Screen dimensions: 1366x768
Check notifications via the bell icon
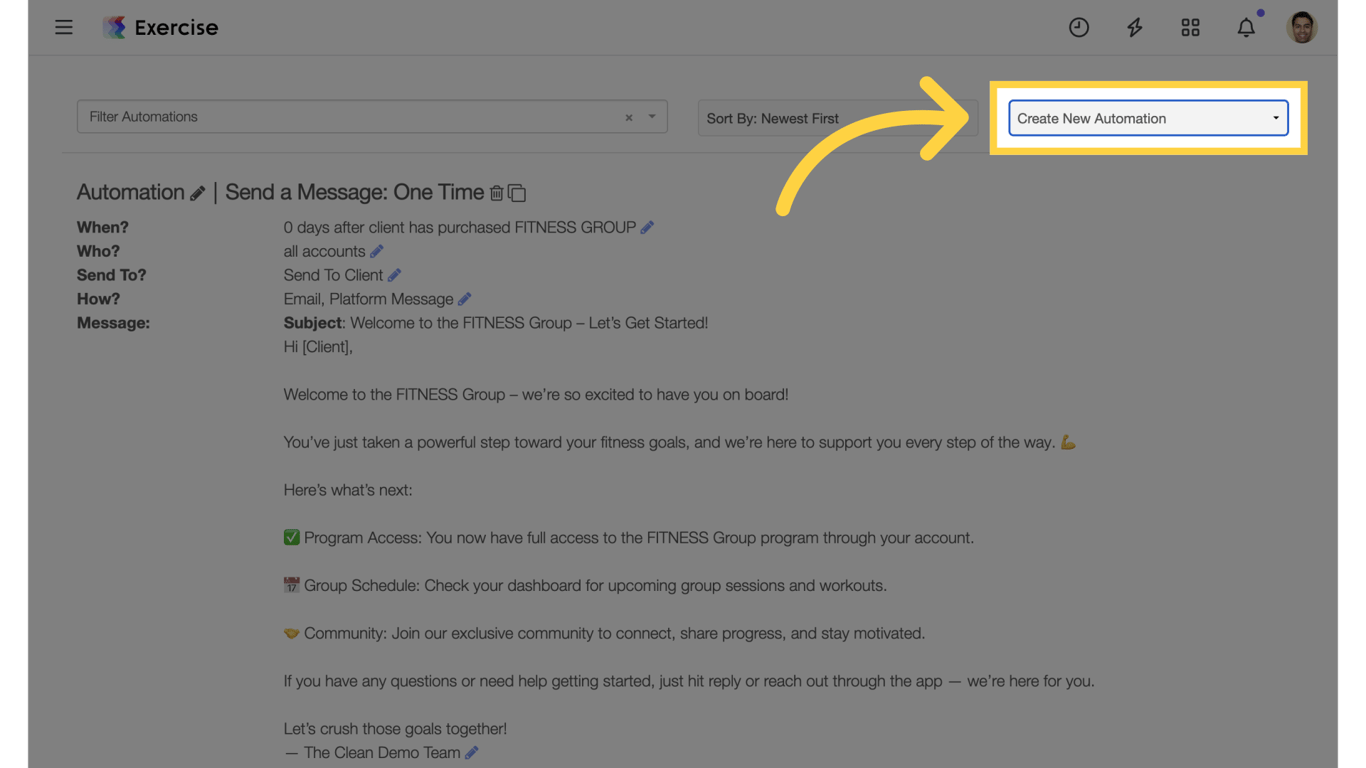coord(1246,27)
